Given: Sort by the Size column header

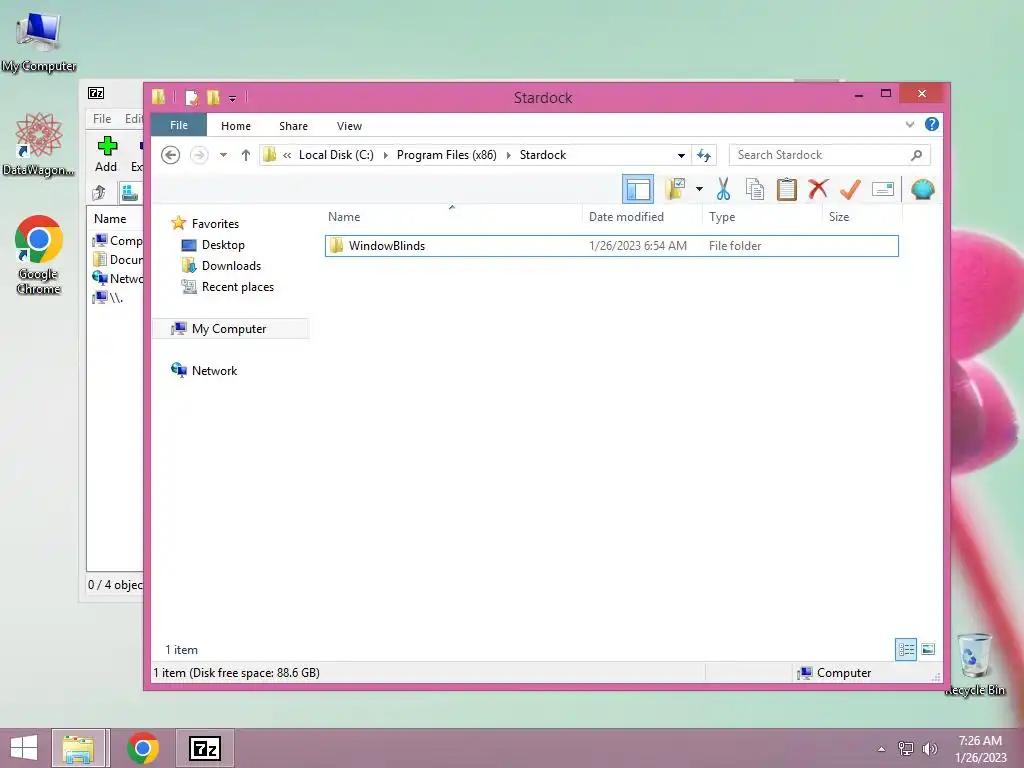Looking at the screenshot, I should point(839,217).
